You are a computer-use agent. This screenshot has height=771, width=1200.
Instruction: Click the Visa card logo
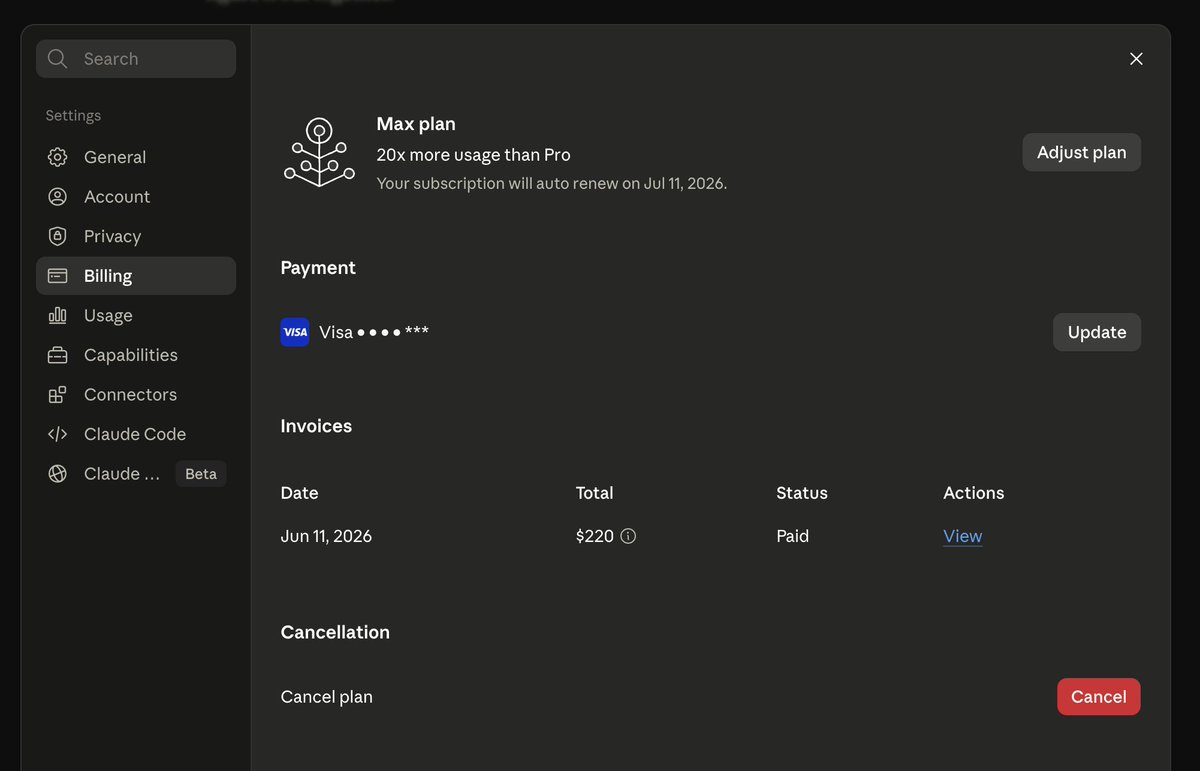[x=295, y=332]
